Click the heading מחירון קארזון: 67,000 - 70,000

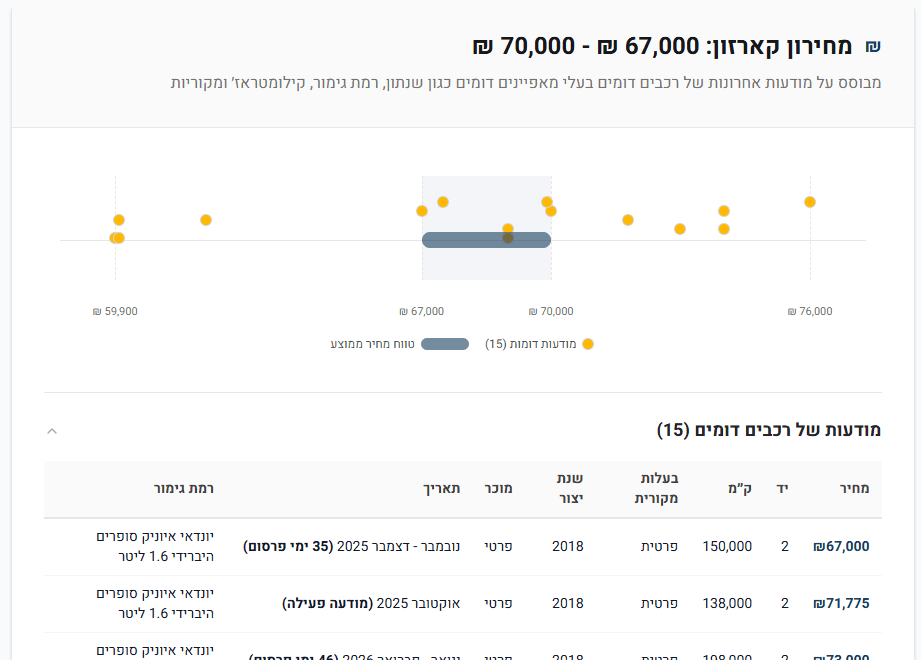click(x=662, y=46)
